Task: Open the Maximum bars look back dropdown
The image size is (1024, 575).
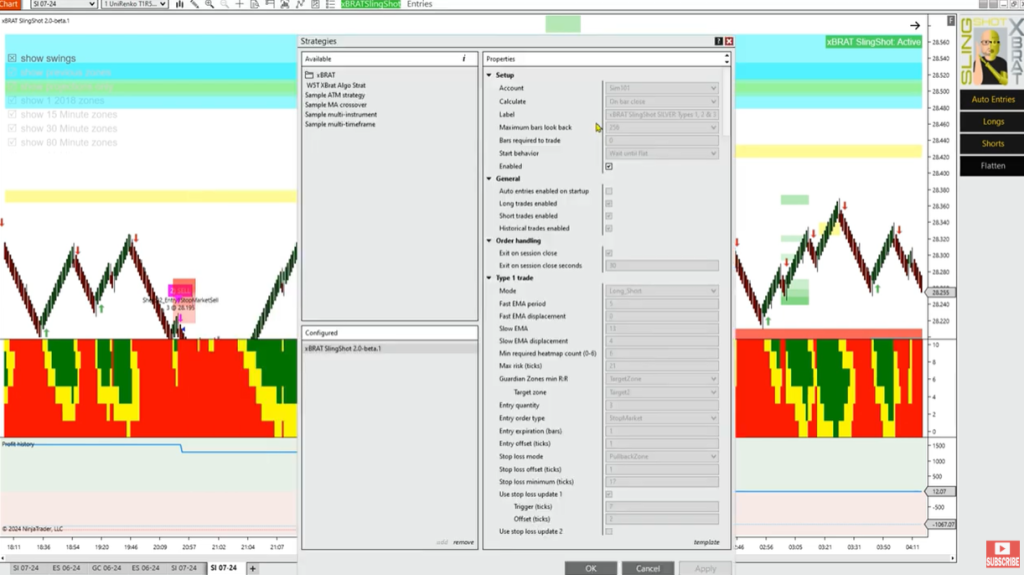Action: (662, 127)
